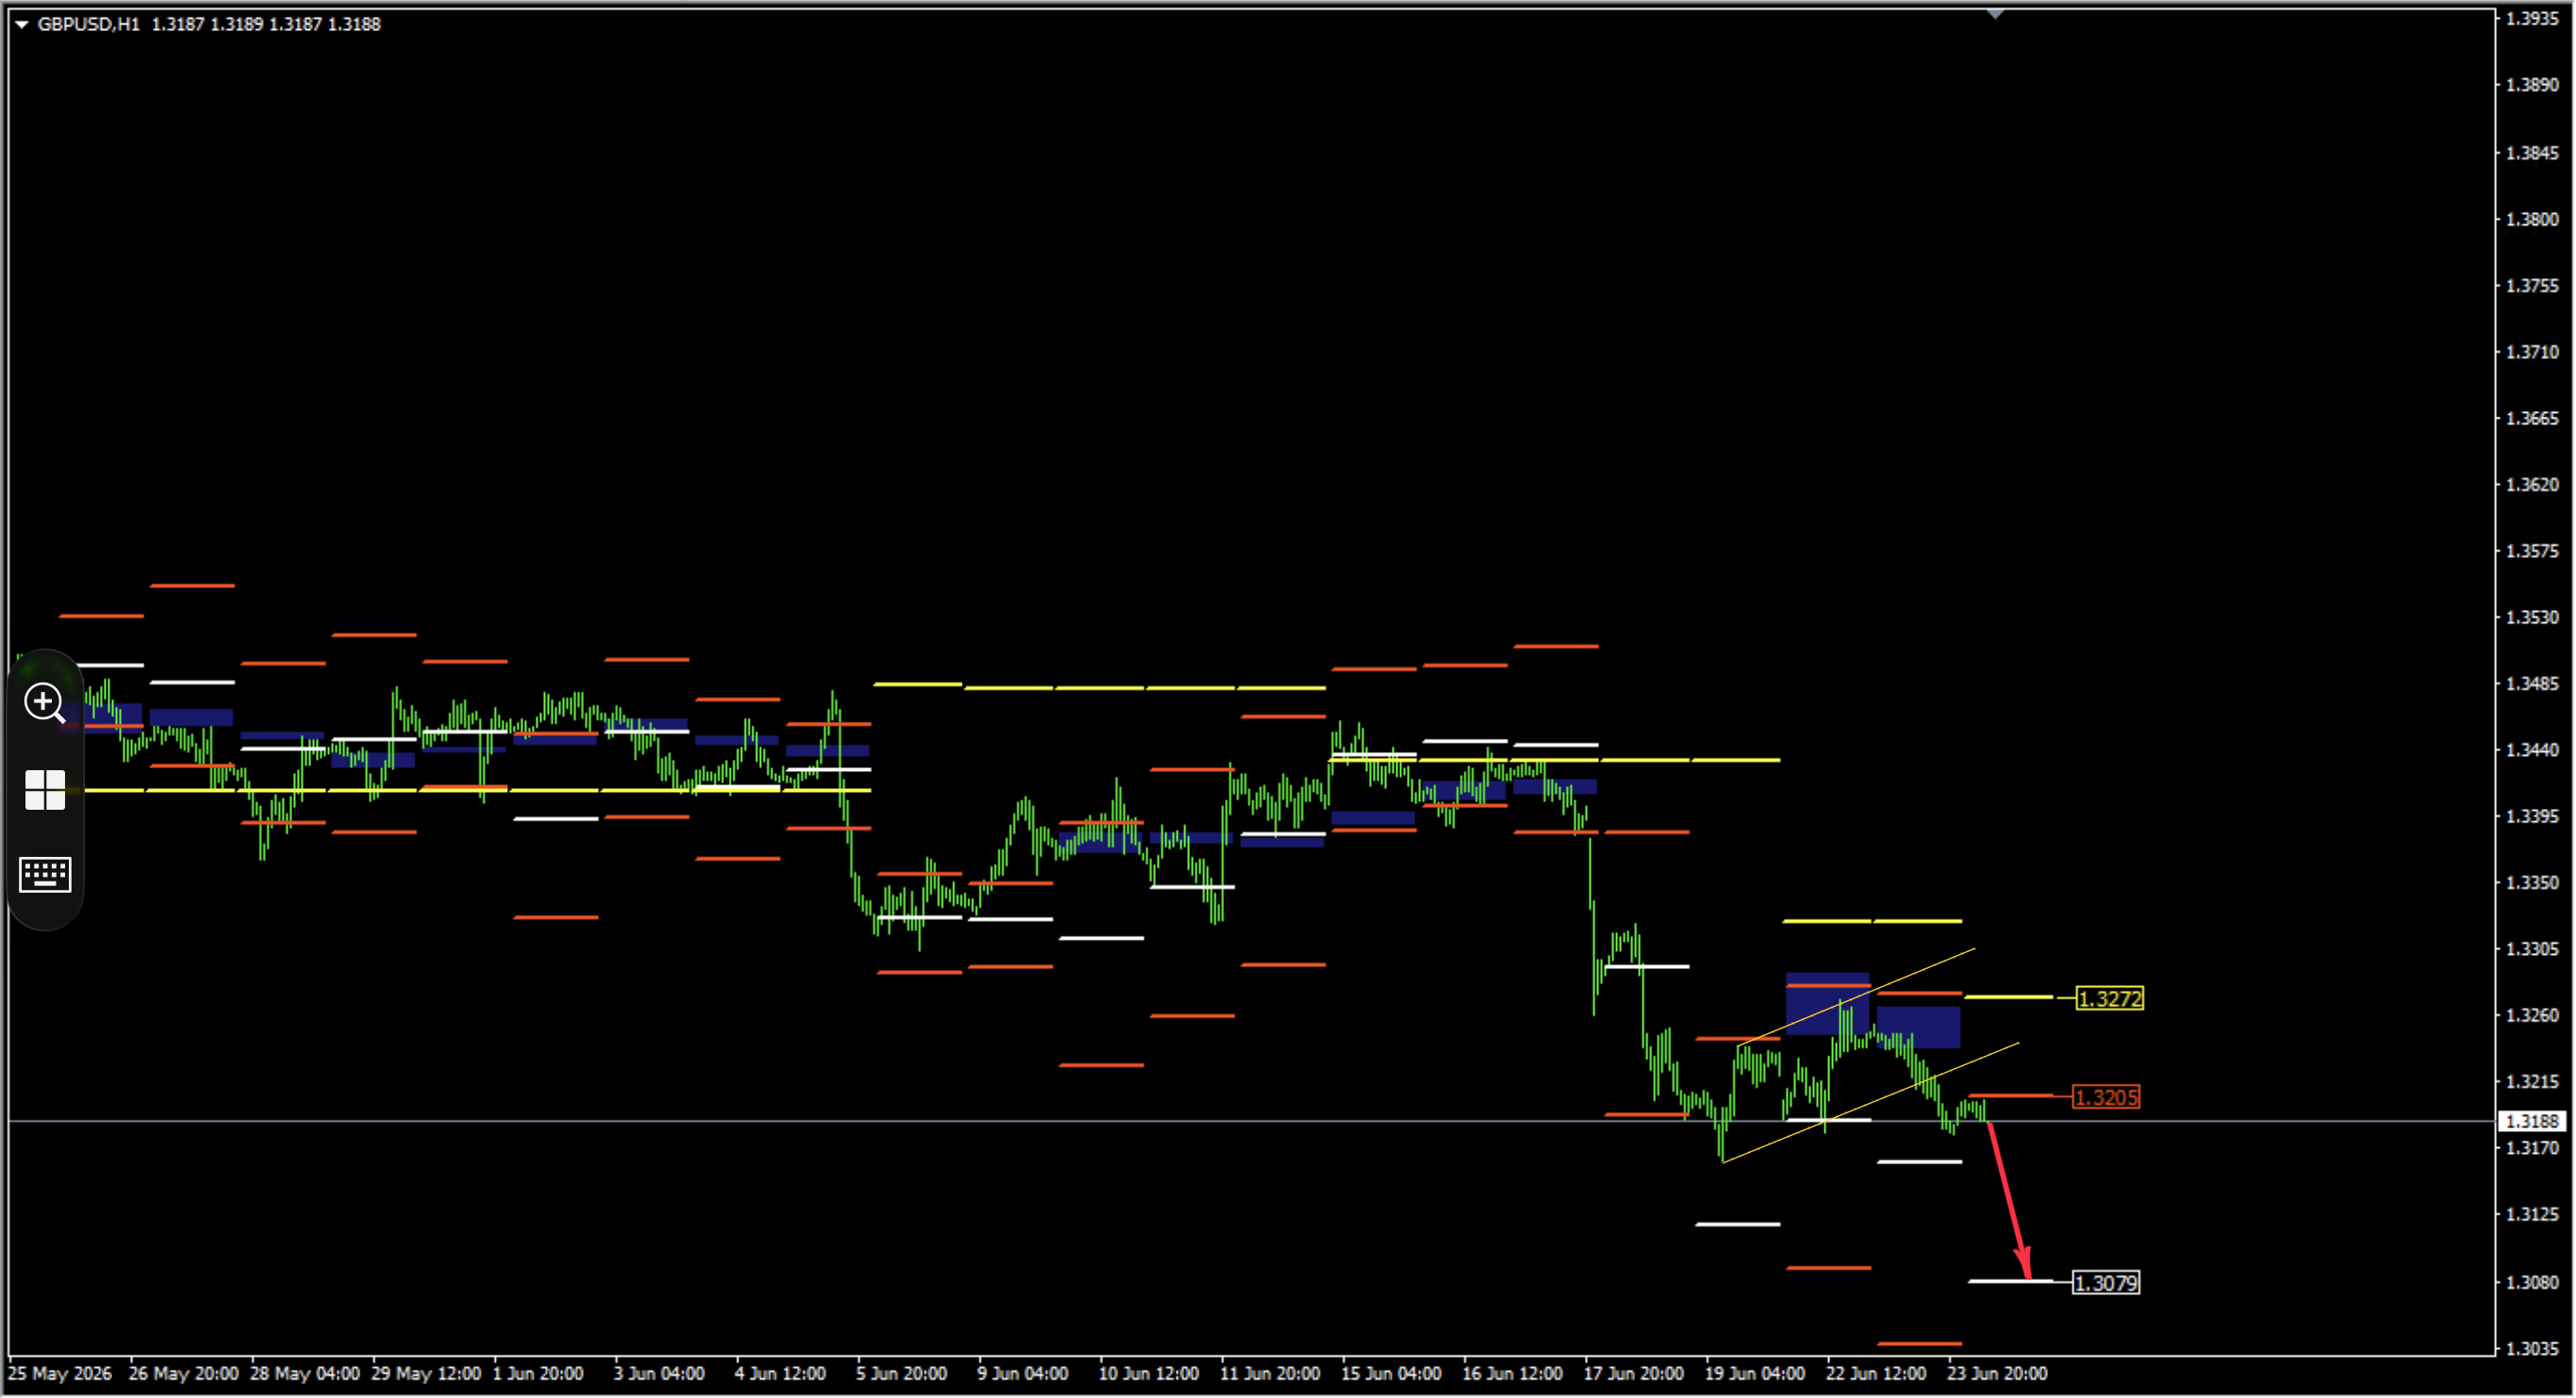Click the magnifier zoom-in icon
Image resolution: width=2576 pixels, height=1398 pixels.
(45, 703)
